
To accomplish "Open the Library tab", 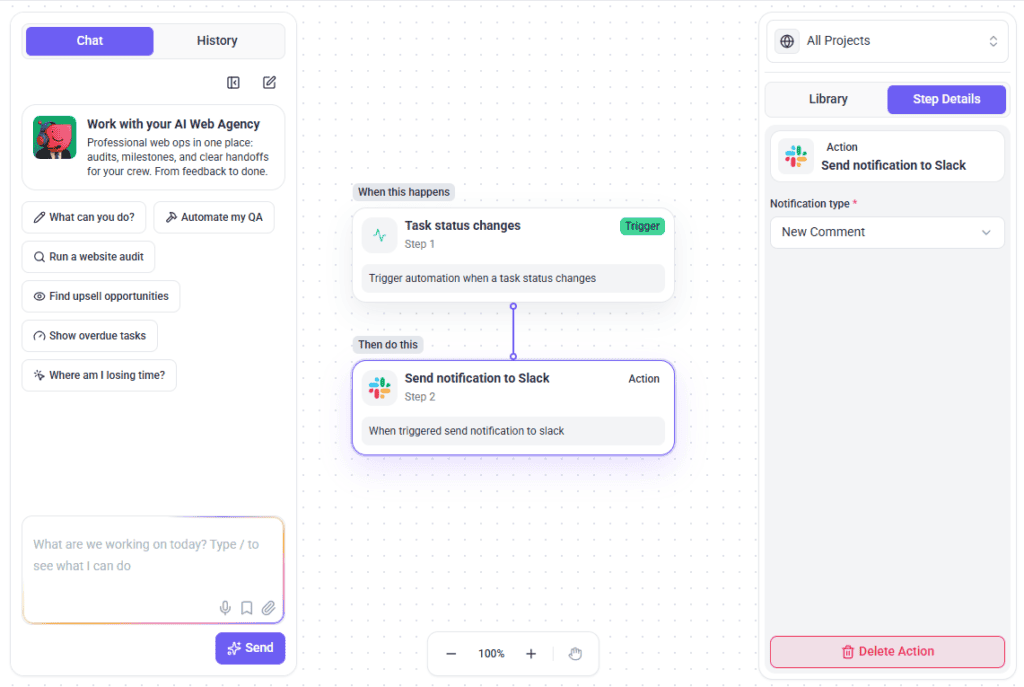I will [827, 99].
